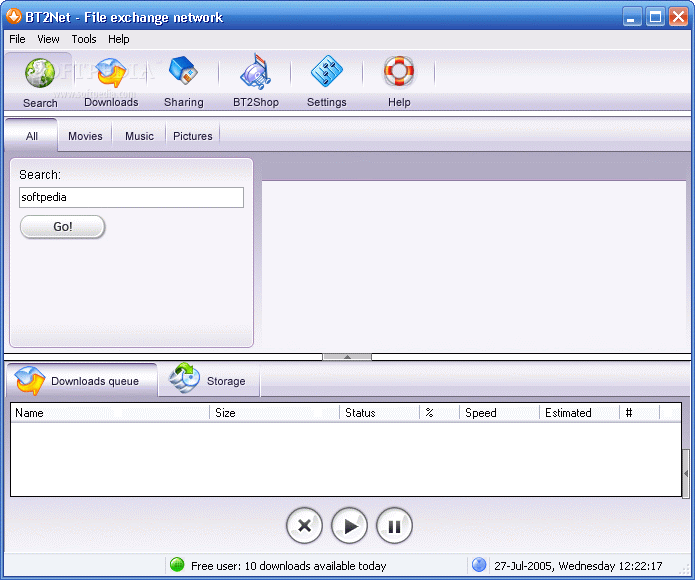Screen dimensions: 695x580
Task: Pause download with the pause button
Action: 394,526
